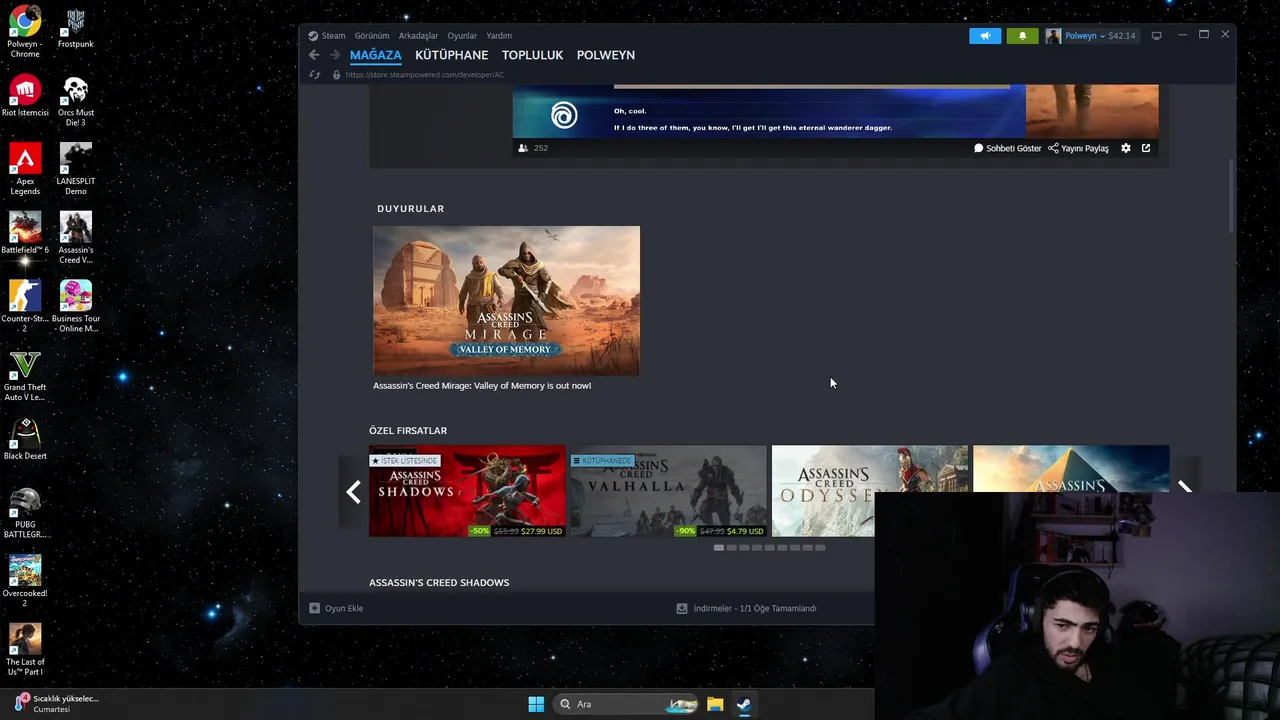
Task: Open Assassin's Creed Origins pyramid card
Action: [x=1071, y=468]
